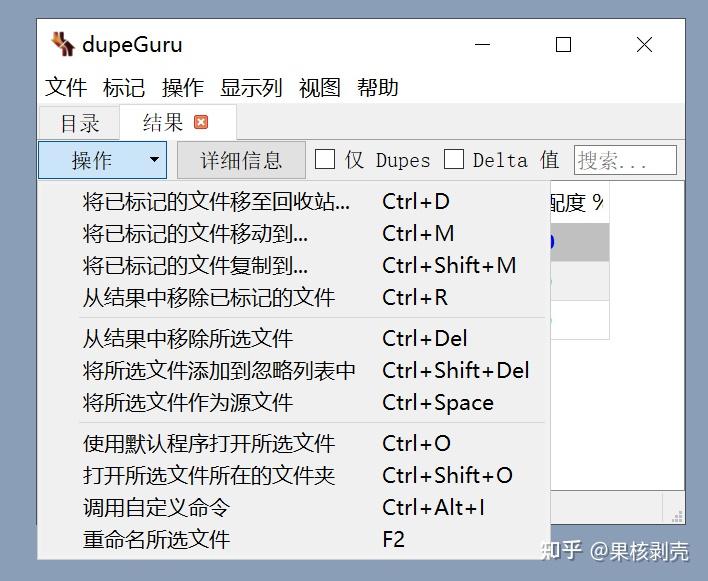The height and width of the screenshot is (581, 708).
Task: Select the 结果 tab
Action: 178,122
